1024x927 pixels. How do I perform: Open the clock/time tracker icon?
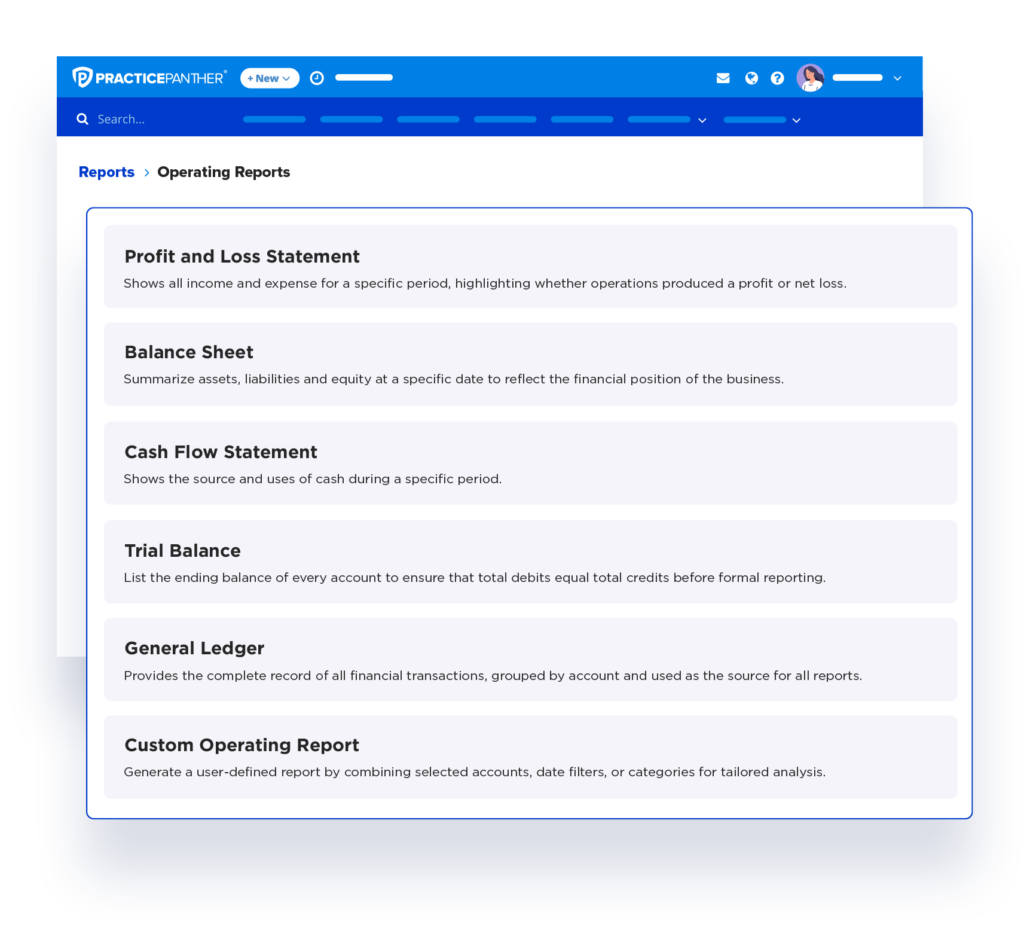click(x=317, y=77)
